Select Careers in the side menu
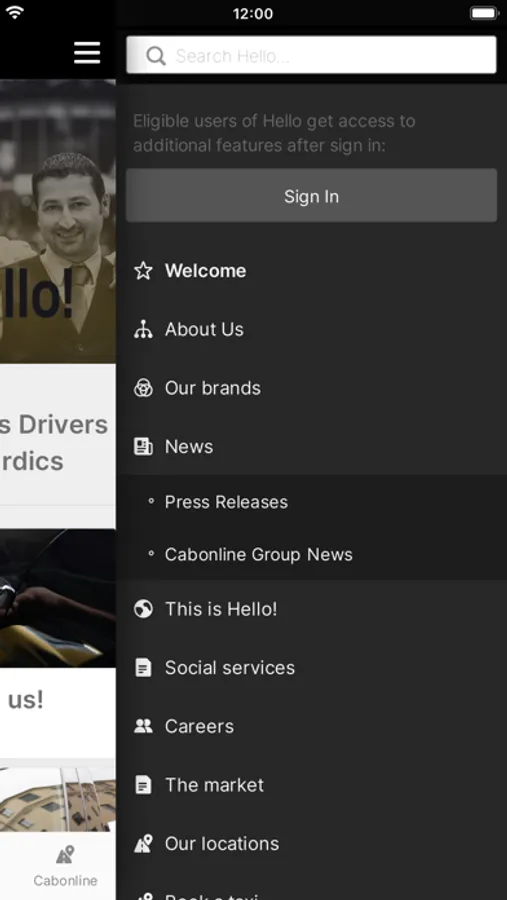This screenshot has height=900, width=507. click(x=311, y=726)
